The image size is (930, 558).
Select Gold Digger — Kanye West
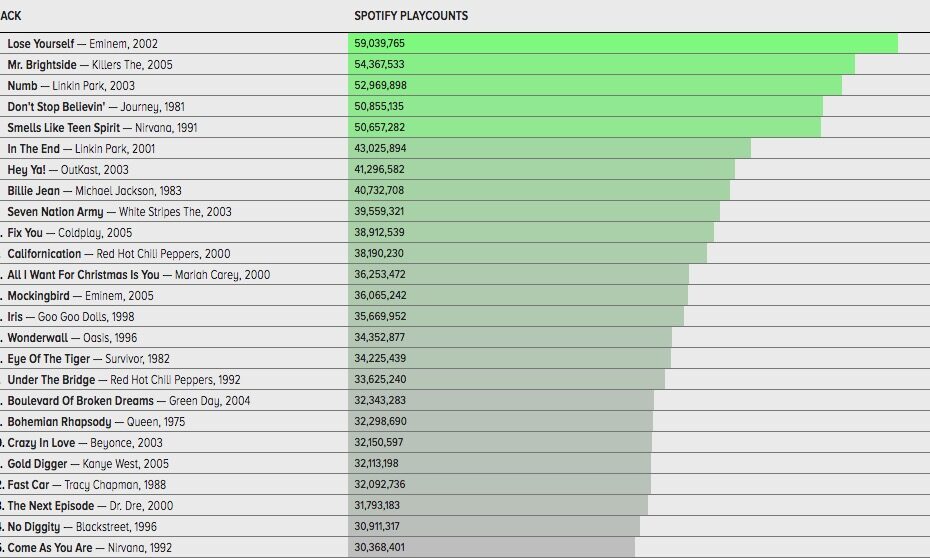click(88, 464)
